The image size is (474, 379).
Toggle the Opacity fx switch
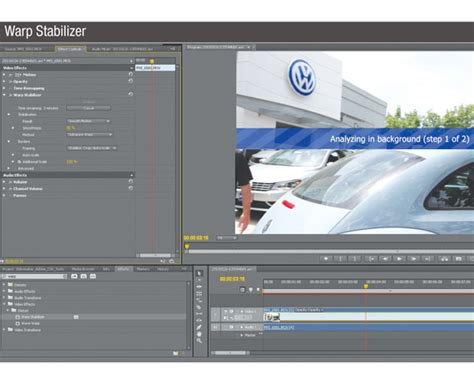pos(11,81)
